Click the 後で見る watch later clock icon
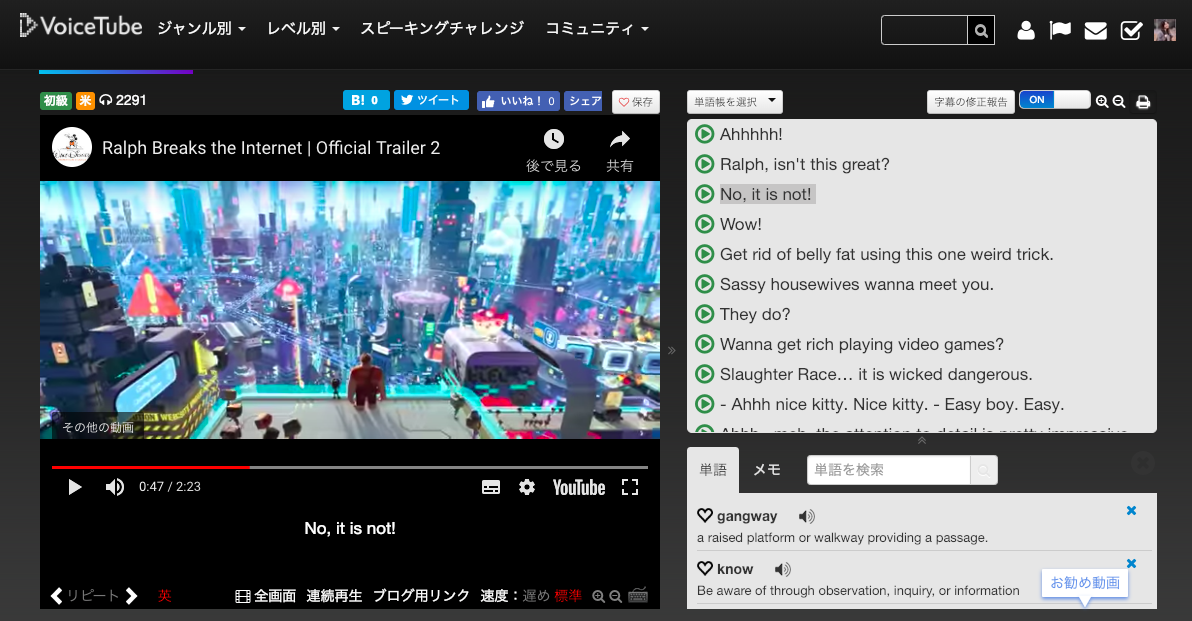 [x=553, y=139]
